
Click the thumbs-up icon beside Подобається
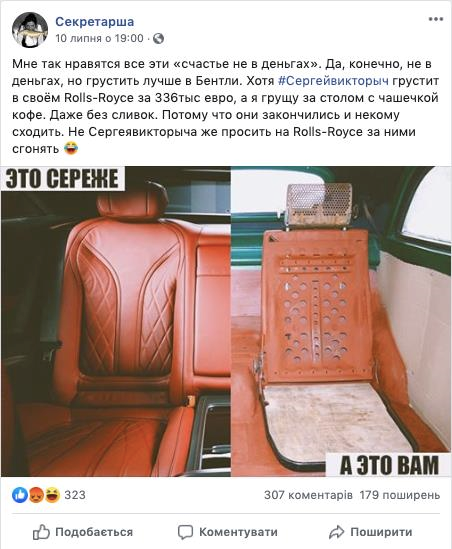pos(41,532)
